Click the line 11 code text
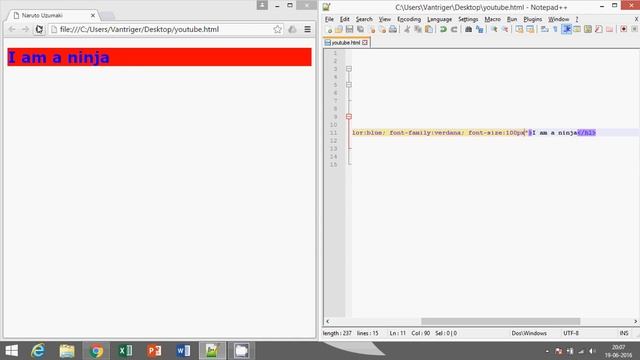This screenshot has height=360, width=640. [474, 133]
